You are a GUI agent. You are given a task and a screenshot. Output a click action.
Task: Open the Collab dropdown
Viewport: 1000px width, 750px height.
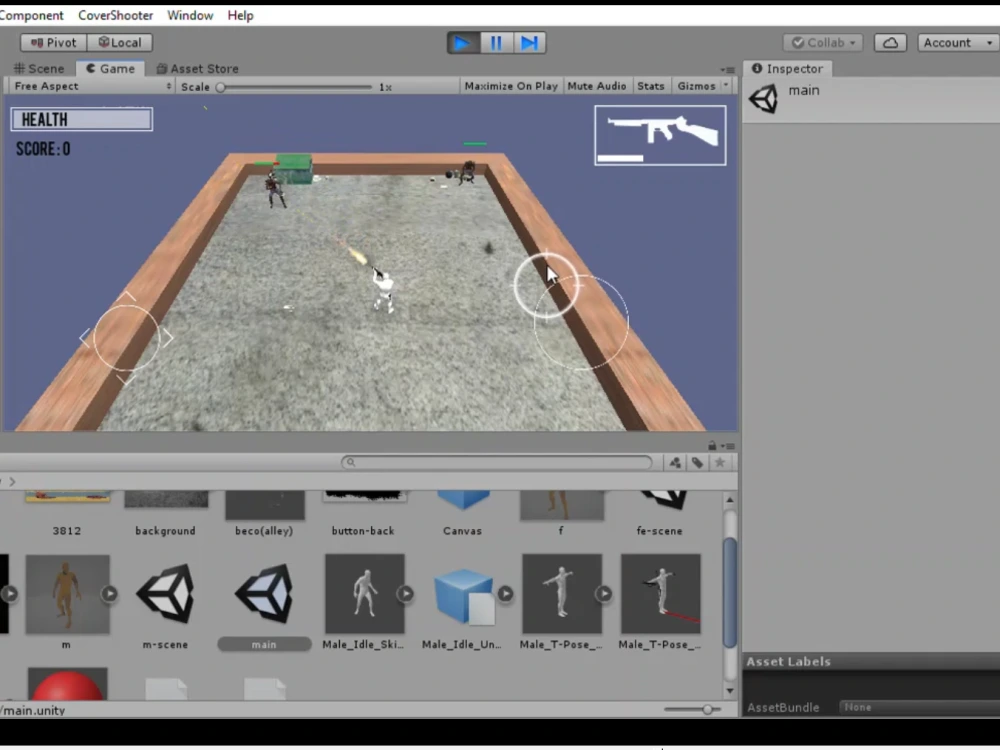(x=823, y=43)
